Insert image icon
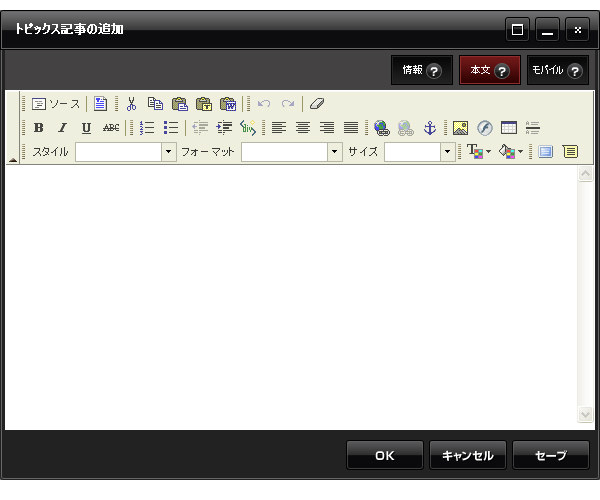This screenshot has height=500, width=600. (x=460, y=128)
